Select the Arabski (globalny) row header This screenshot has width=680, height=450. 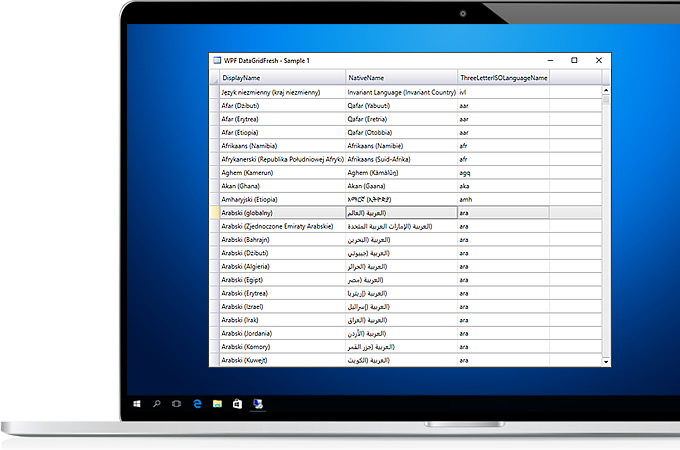point(214,212)
